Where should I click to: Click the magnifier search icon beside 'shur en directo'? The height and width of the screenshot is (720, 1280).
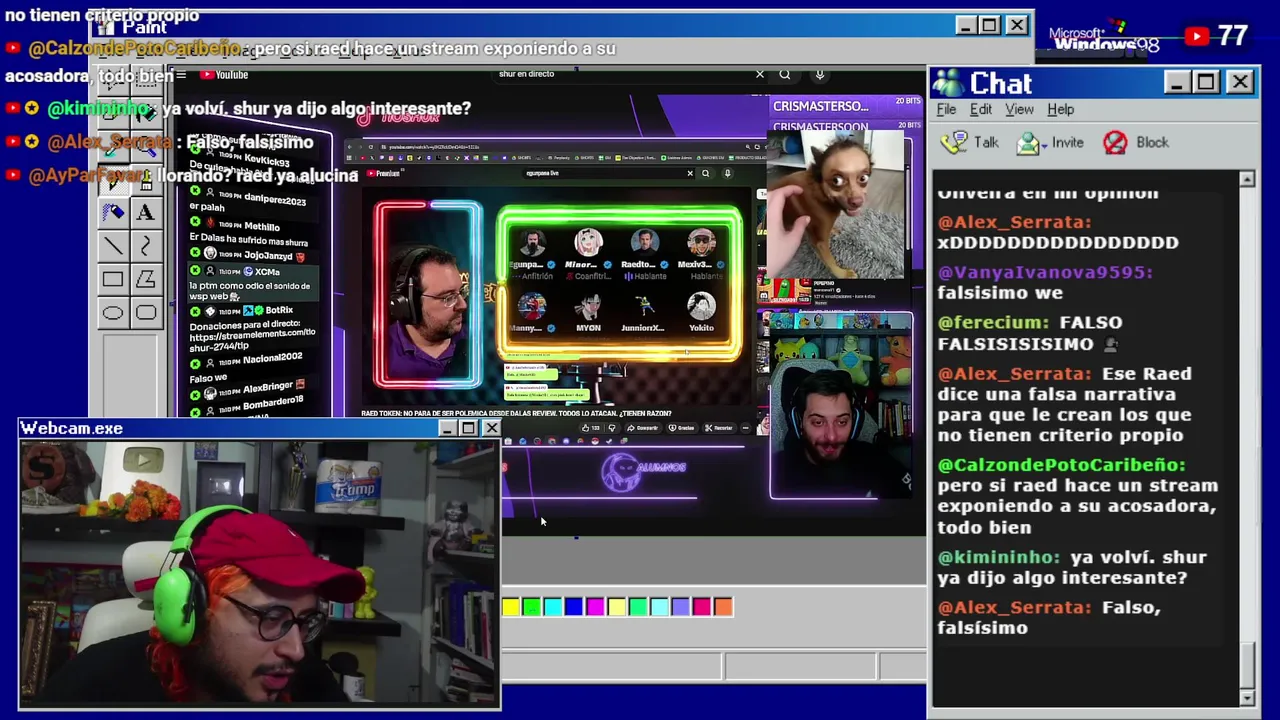tap(785, 74)
